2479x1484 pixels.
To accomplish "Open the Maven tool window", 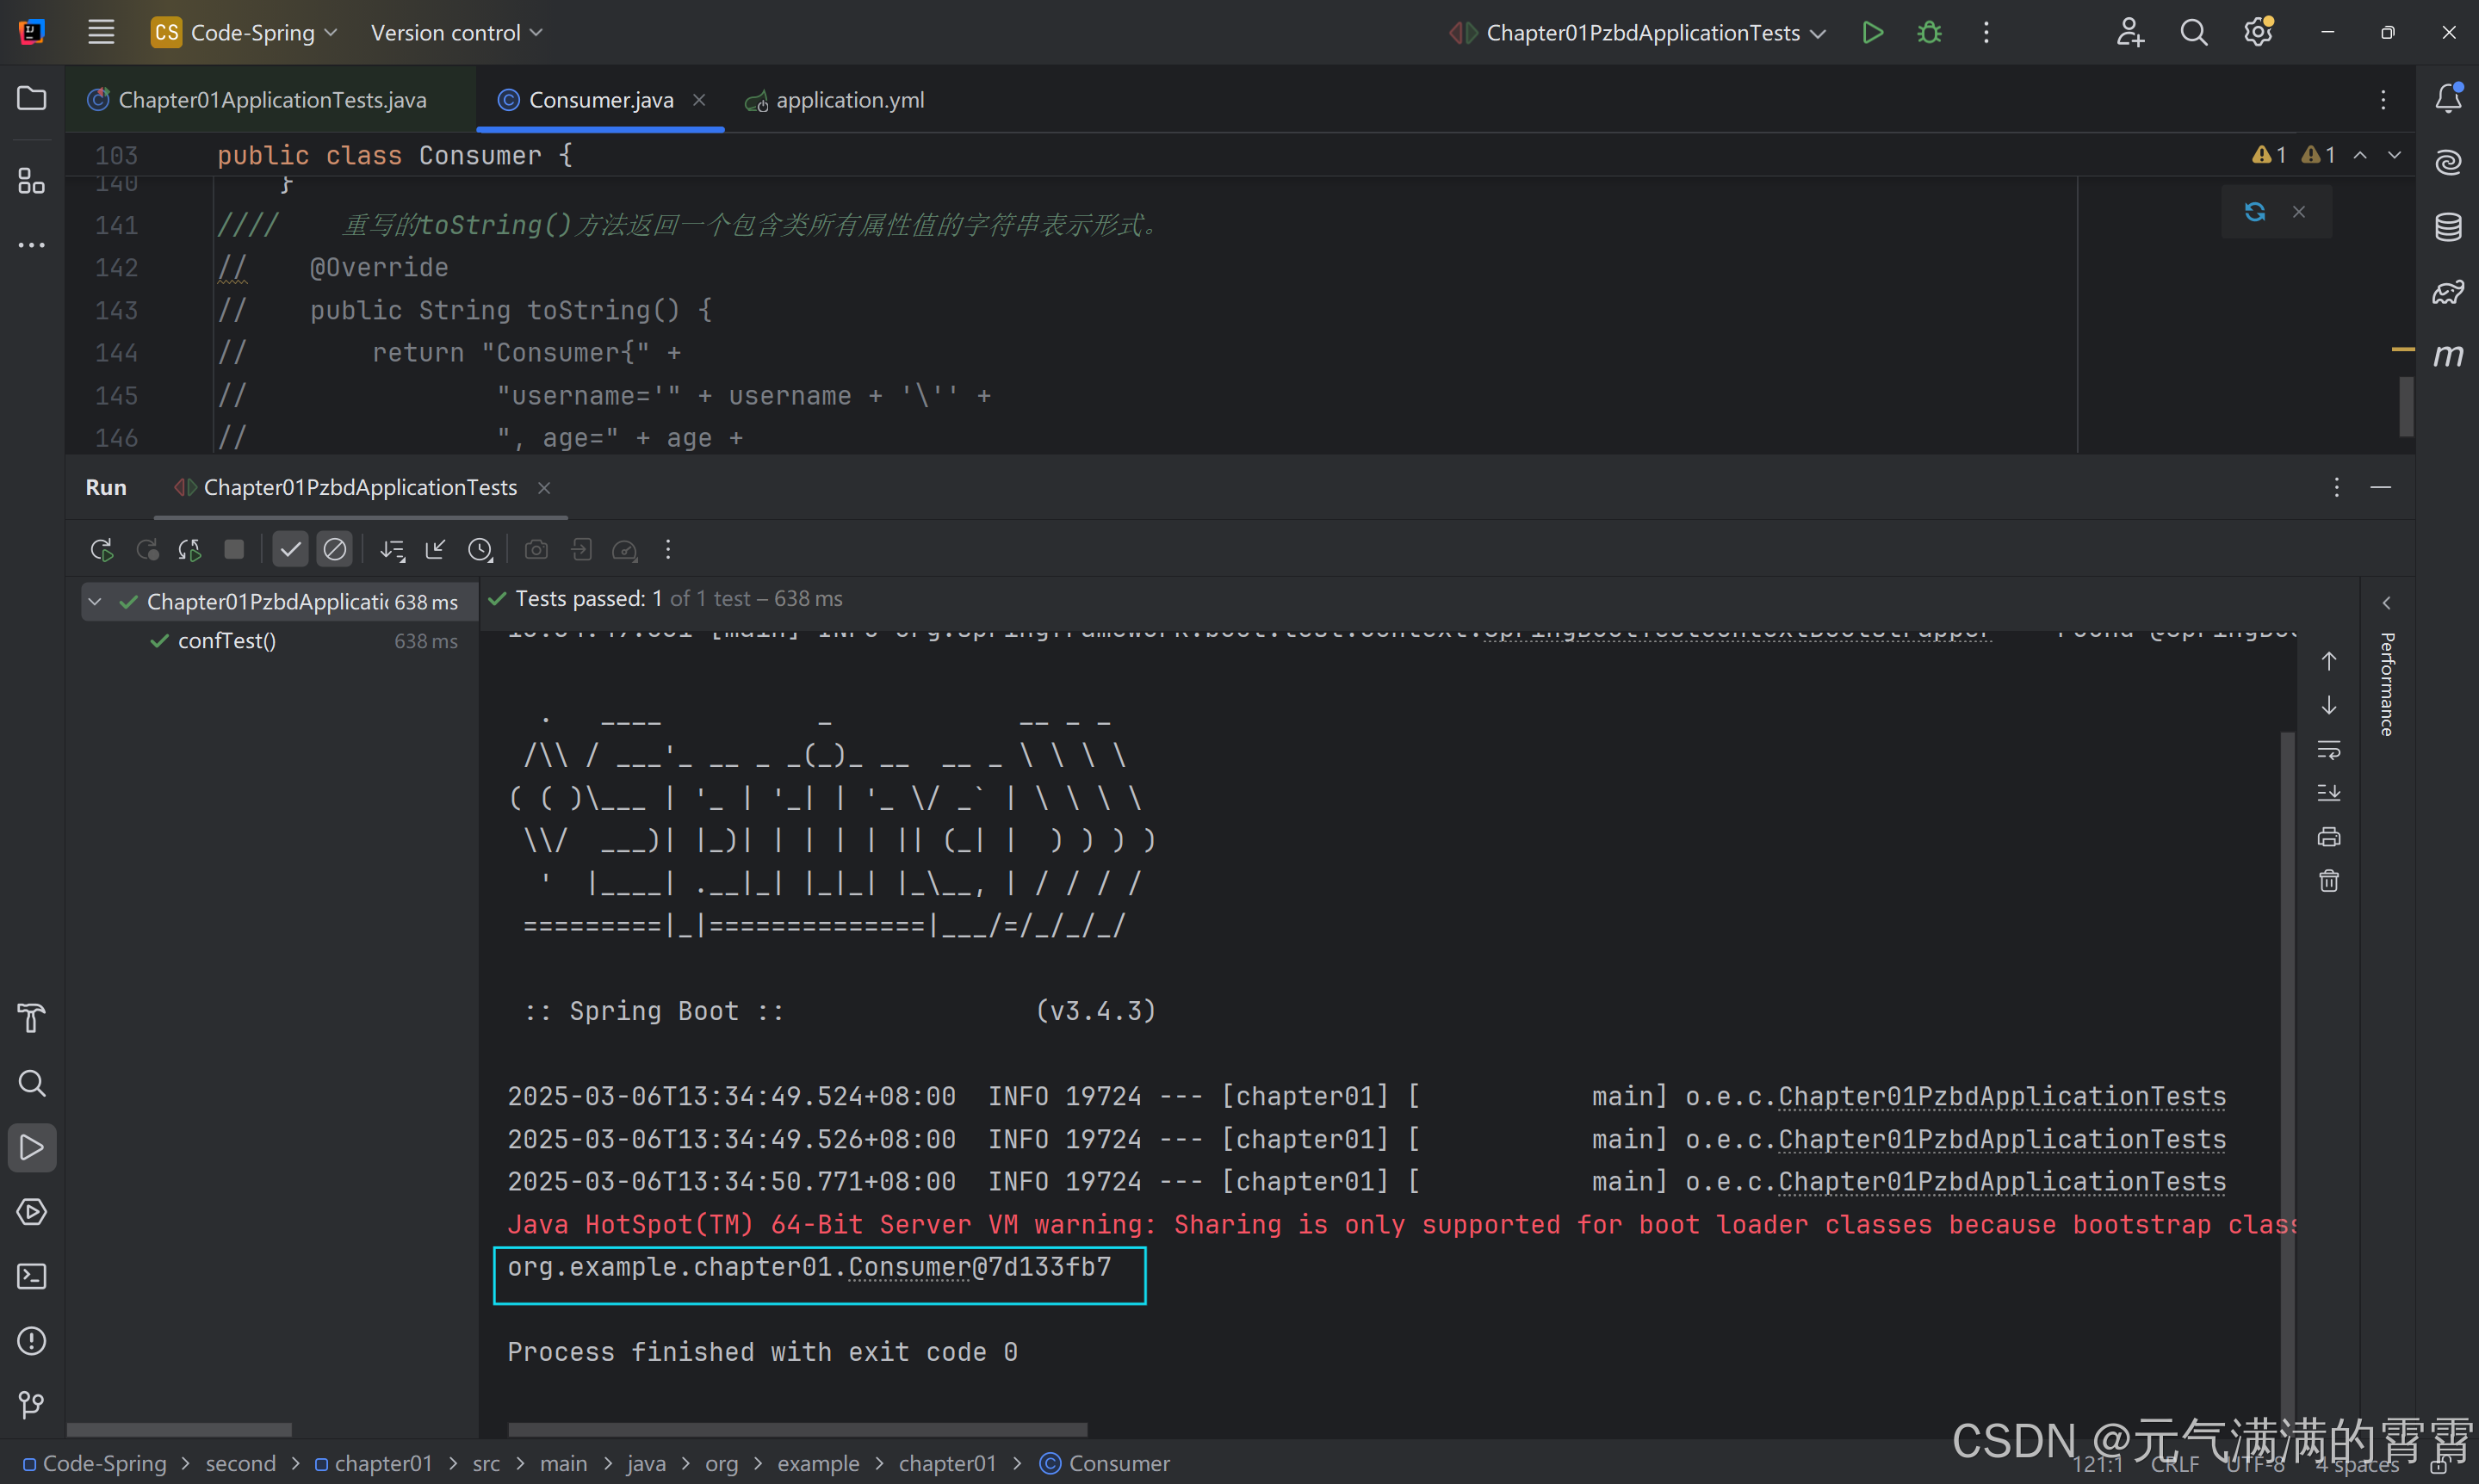I will click(2447, 355).
